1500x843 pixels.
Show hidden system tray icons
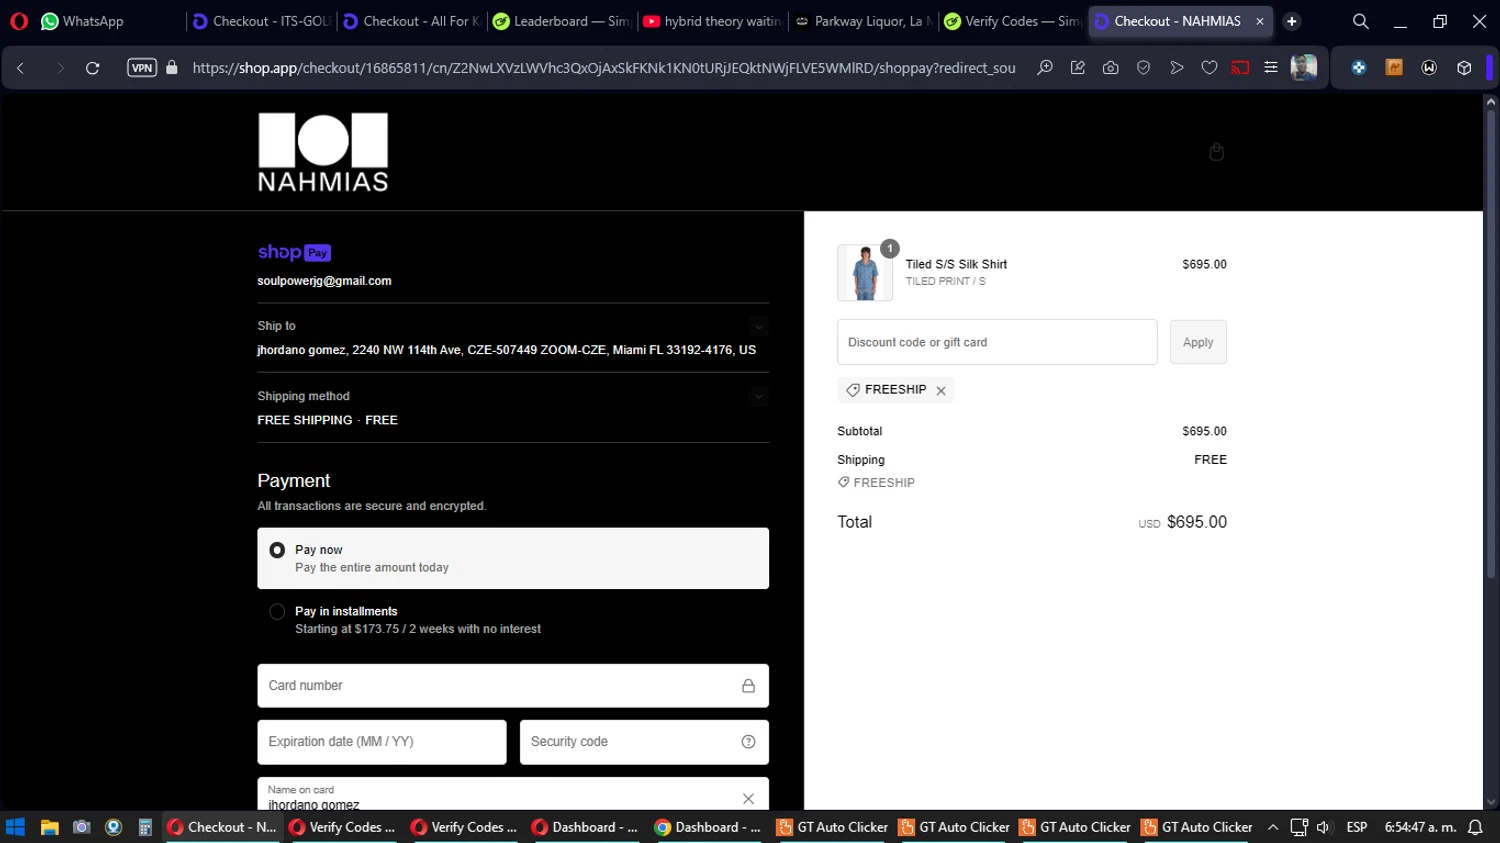coord(1273,827)
